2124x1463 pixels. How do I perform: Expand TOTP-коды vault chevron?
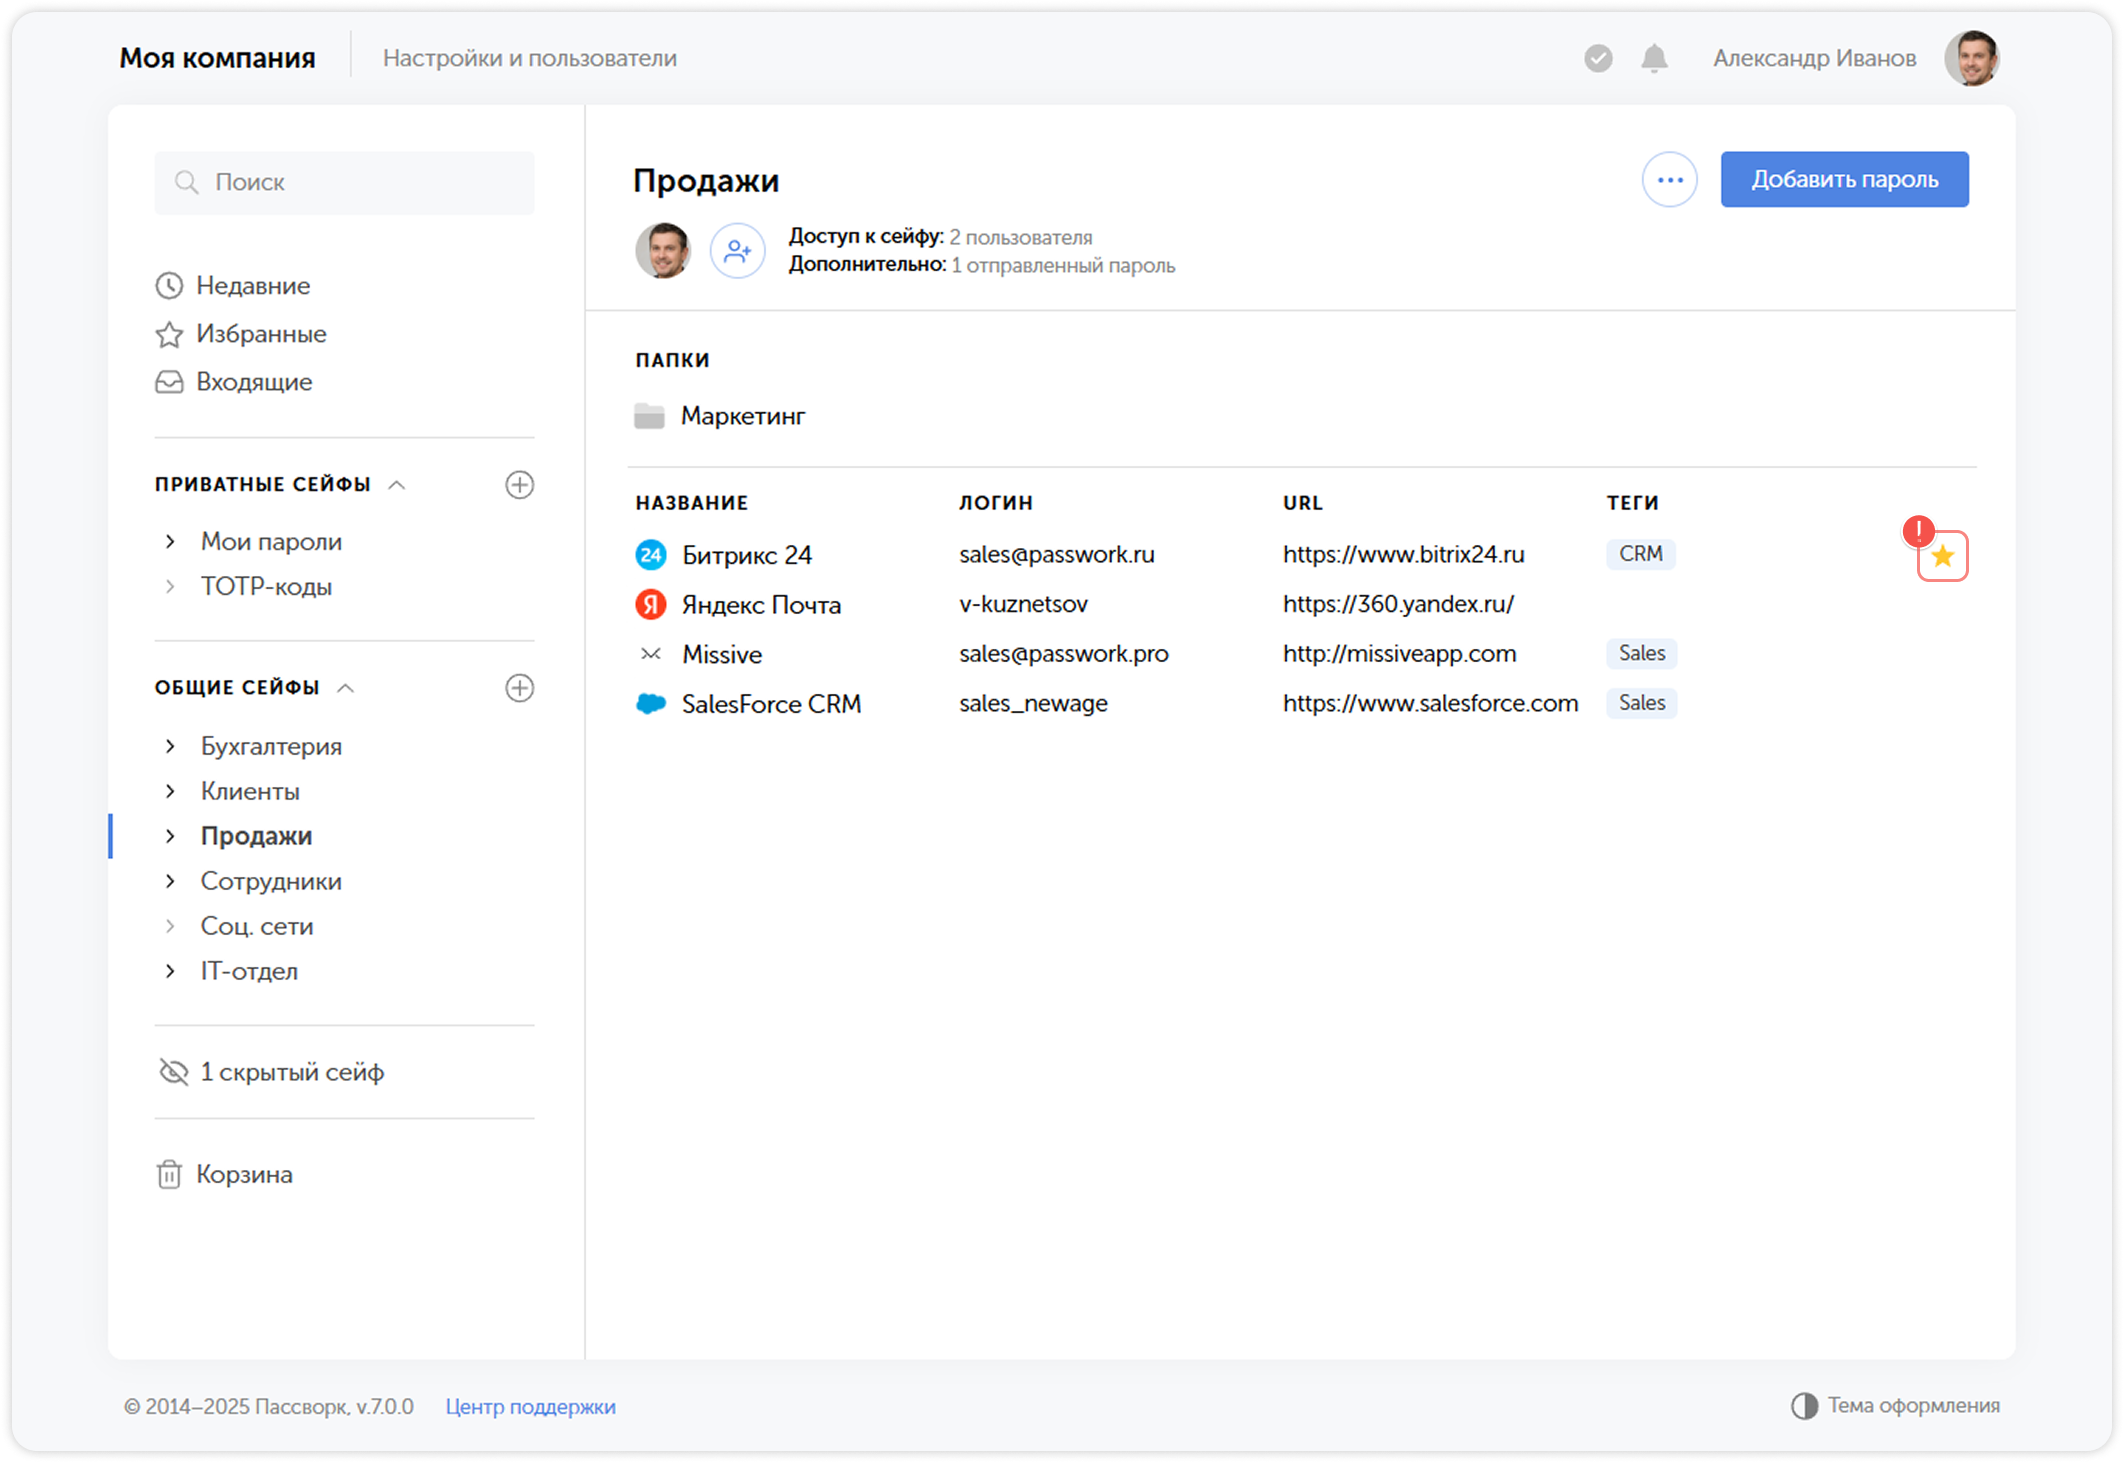[170, 586]
